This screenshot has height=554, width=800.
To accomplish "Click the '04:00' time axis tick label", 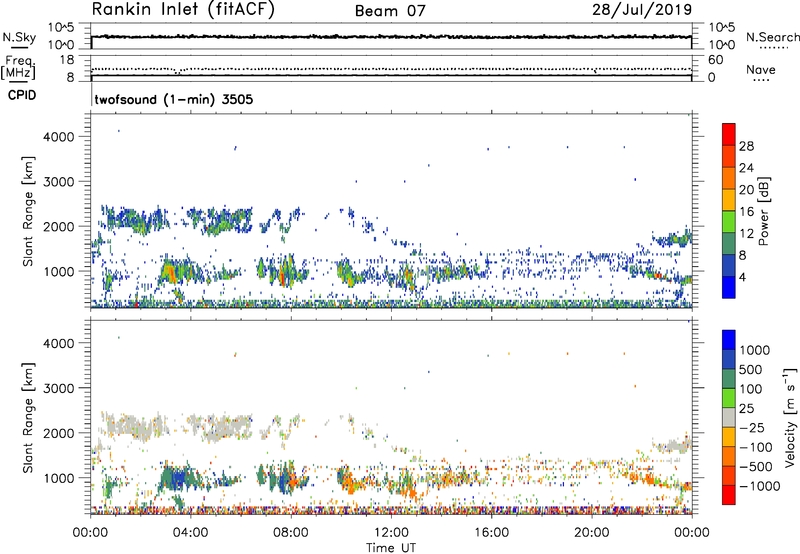I will click(x=190, y=533).
